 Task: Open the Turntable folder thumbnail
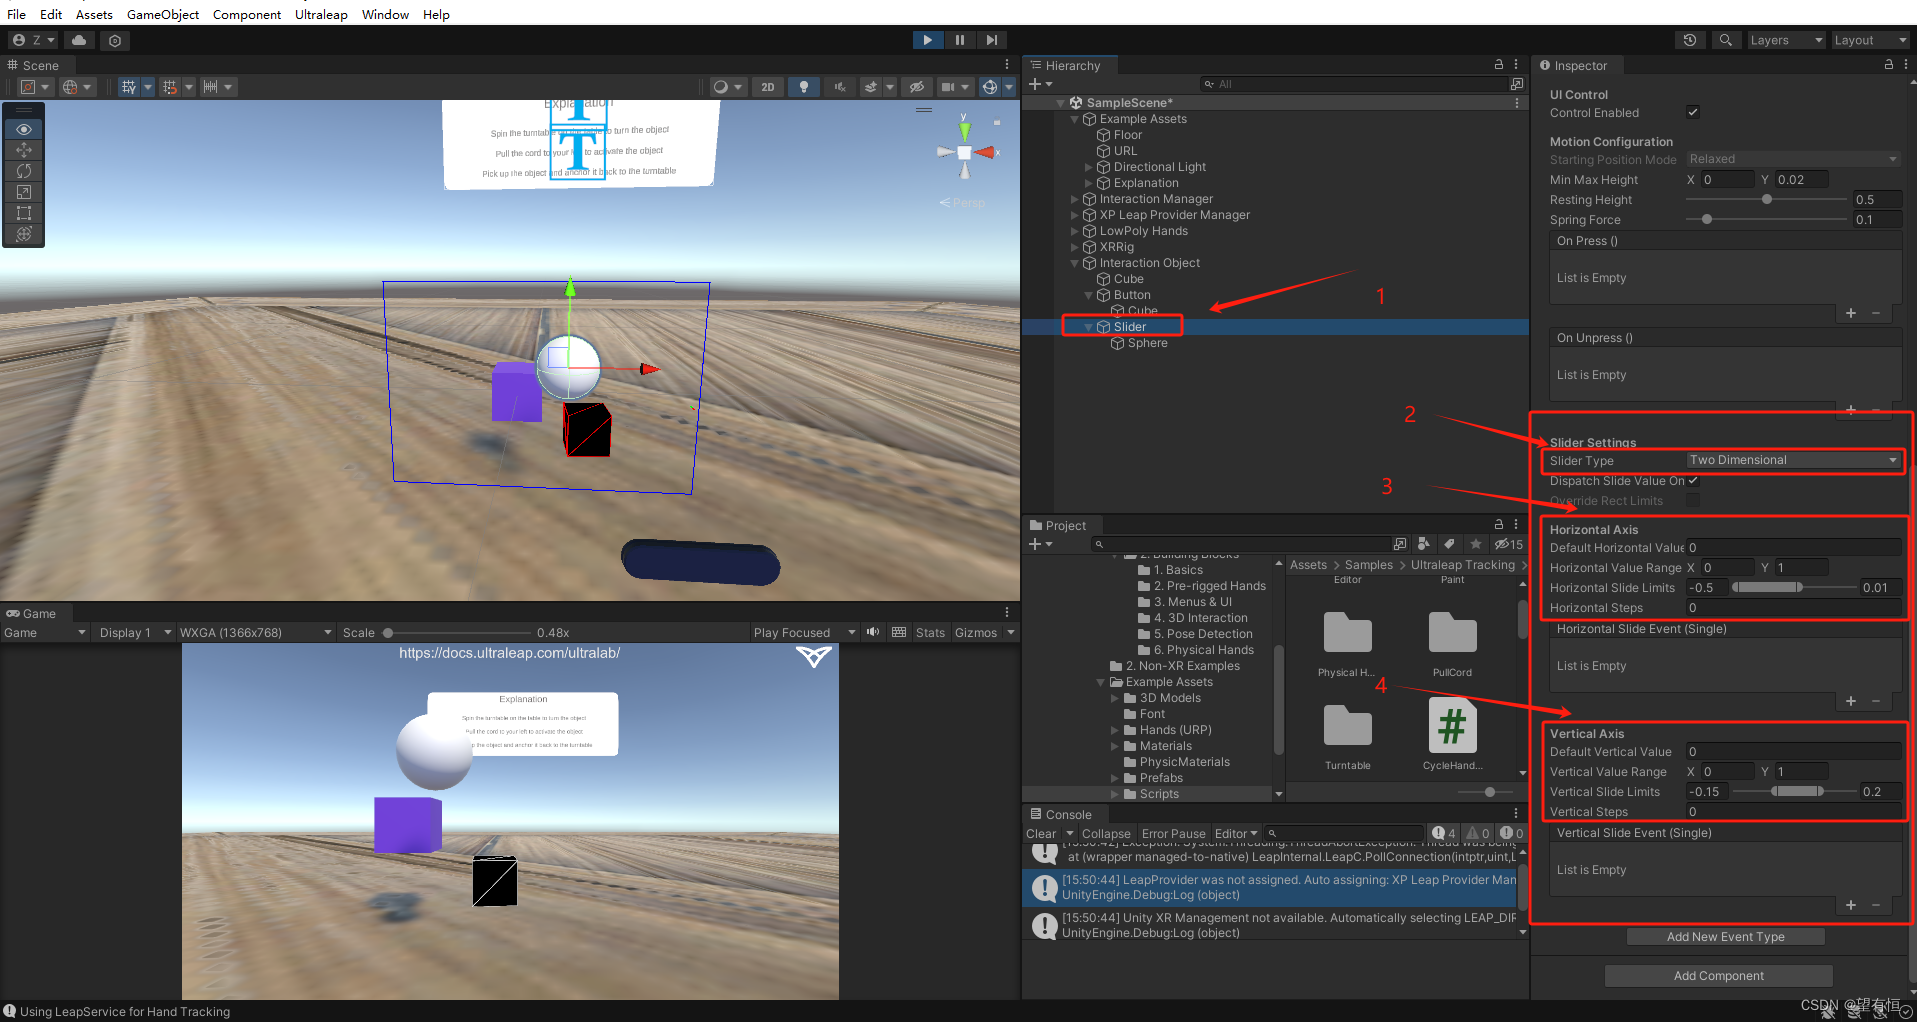pos(1348,735)
